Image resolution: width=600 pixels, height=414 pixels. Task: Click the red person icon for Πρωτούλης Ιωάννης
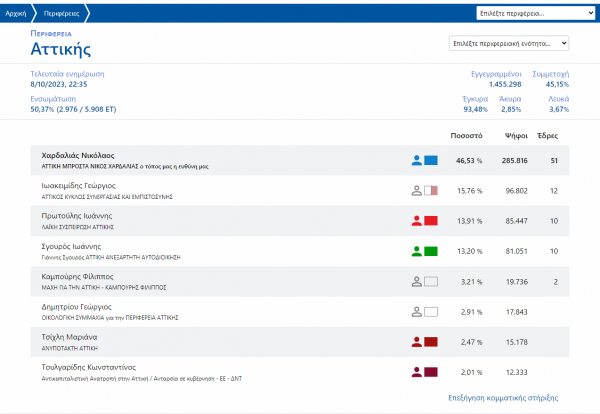pyautogui.click(x=417, y=220)
